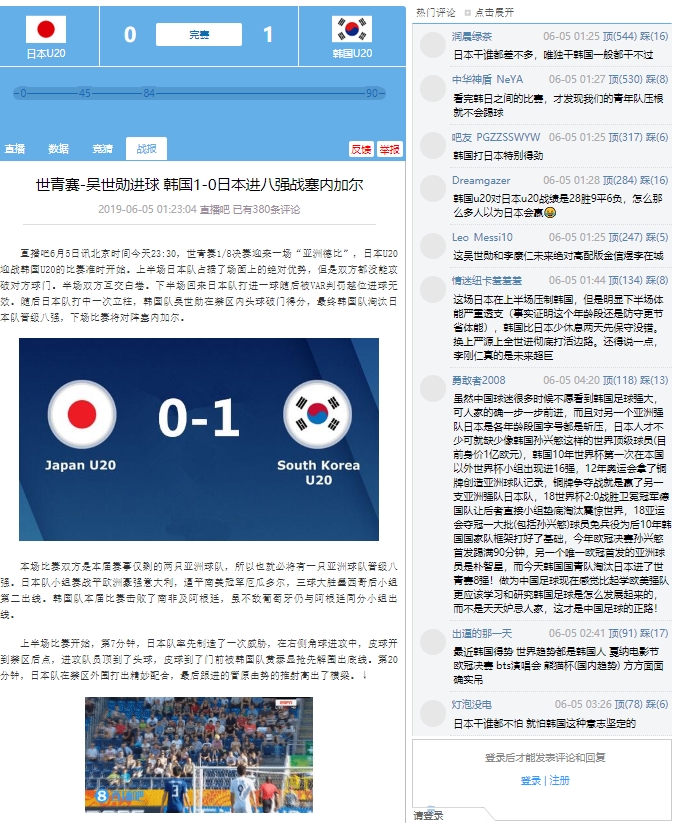Downvote 润晨绿茶's comment with 踩(16)
The image size is (685, 823).
pyautogui.click(x=654, y=36)
